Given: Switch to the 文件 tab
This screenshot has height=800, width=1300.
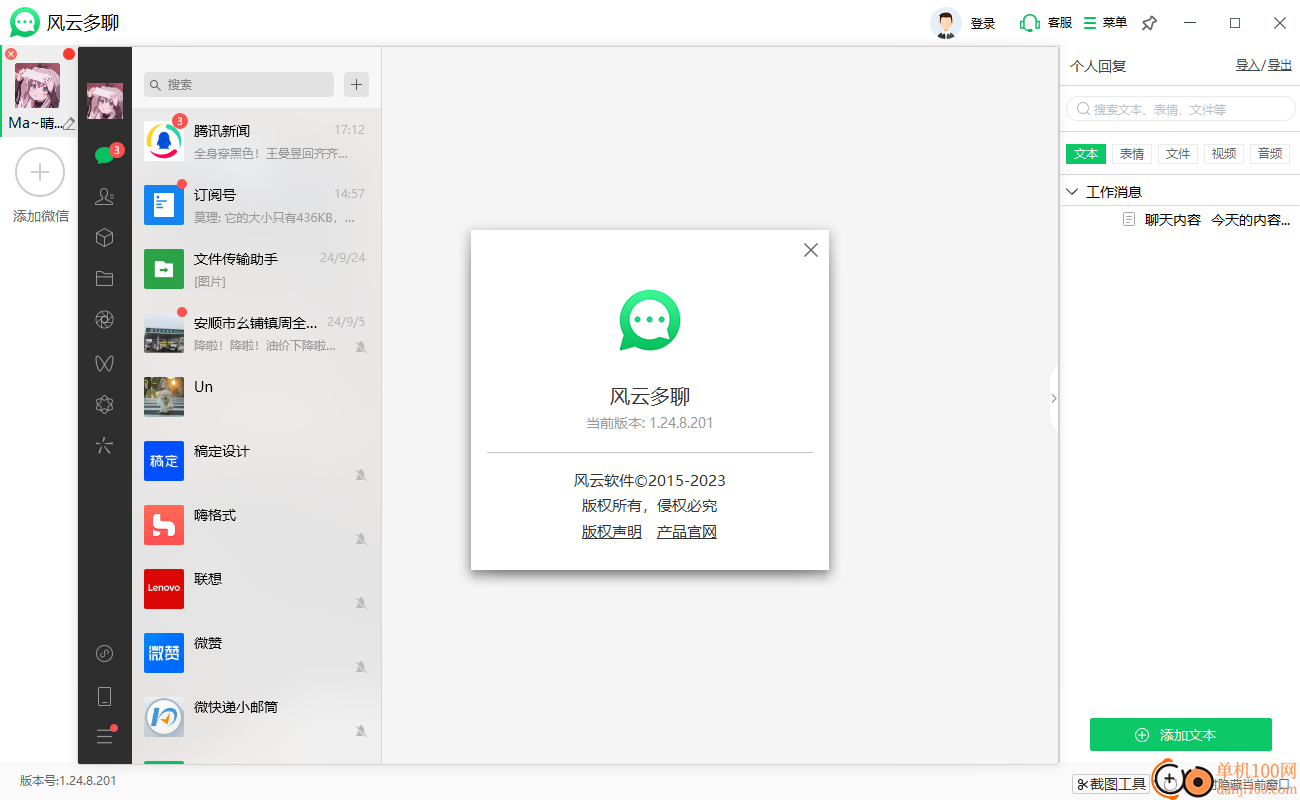Looking at the screenshot, I should tap(1178, 154).
